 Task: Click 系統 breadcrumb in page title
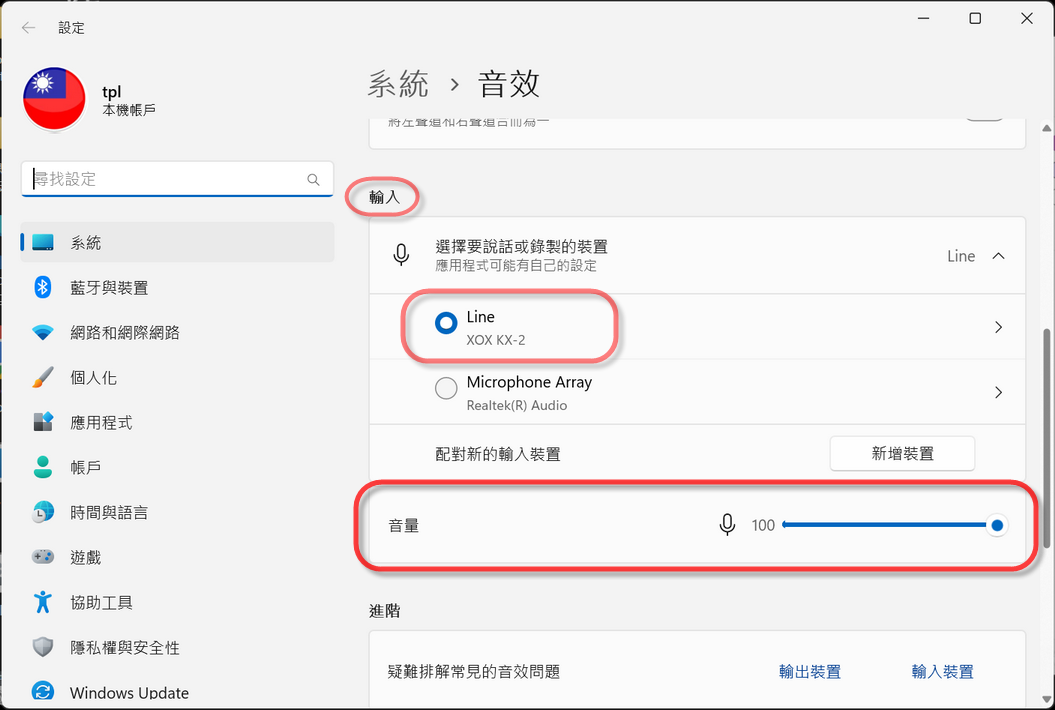(x=398, y=84)
